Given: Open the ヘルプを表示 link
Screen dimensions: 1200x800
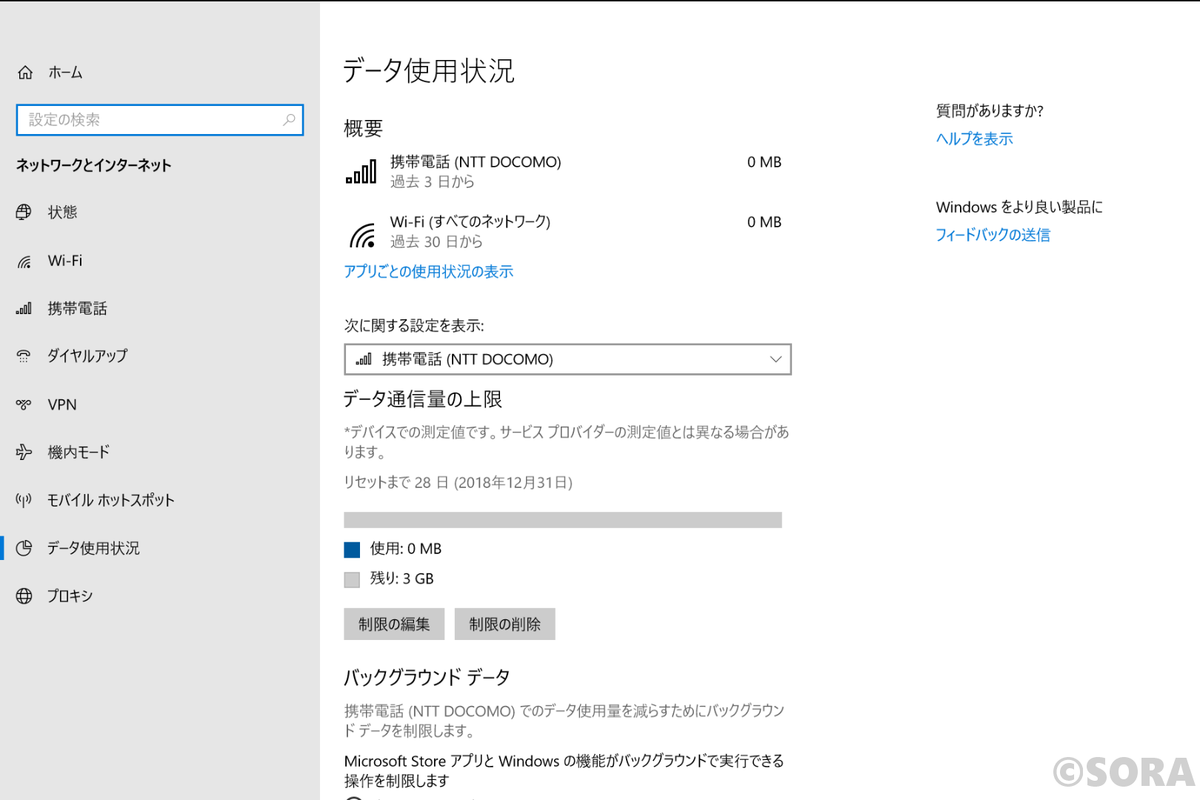Looking at the screenshot, I should 974,139.
